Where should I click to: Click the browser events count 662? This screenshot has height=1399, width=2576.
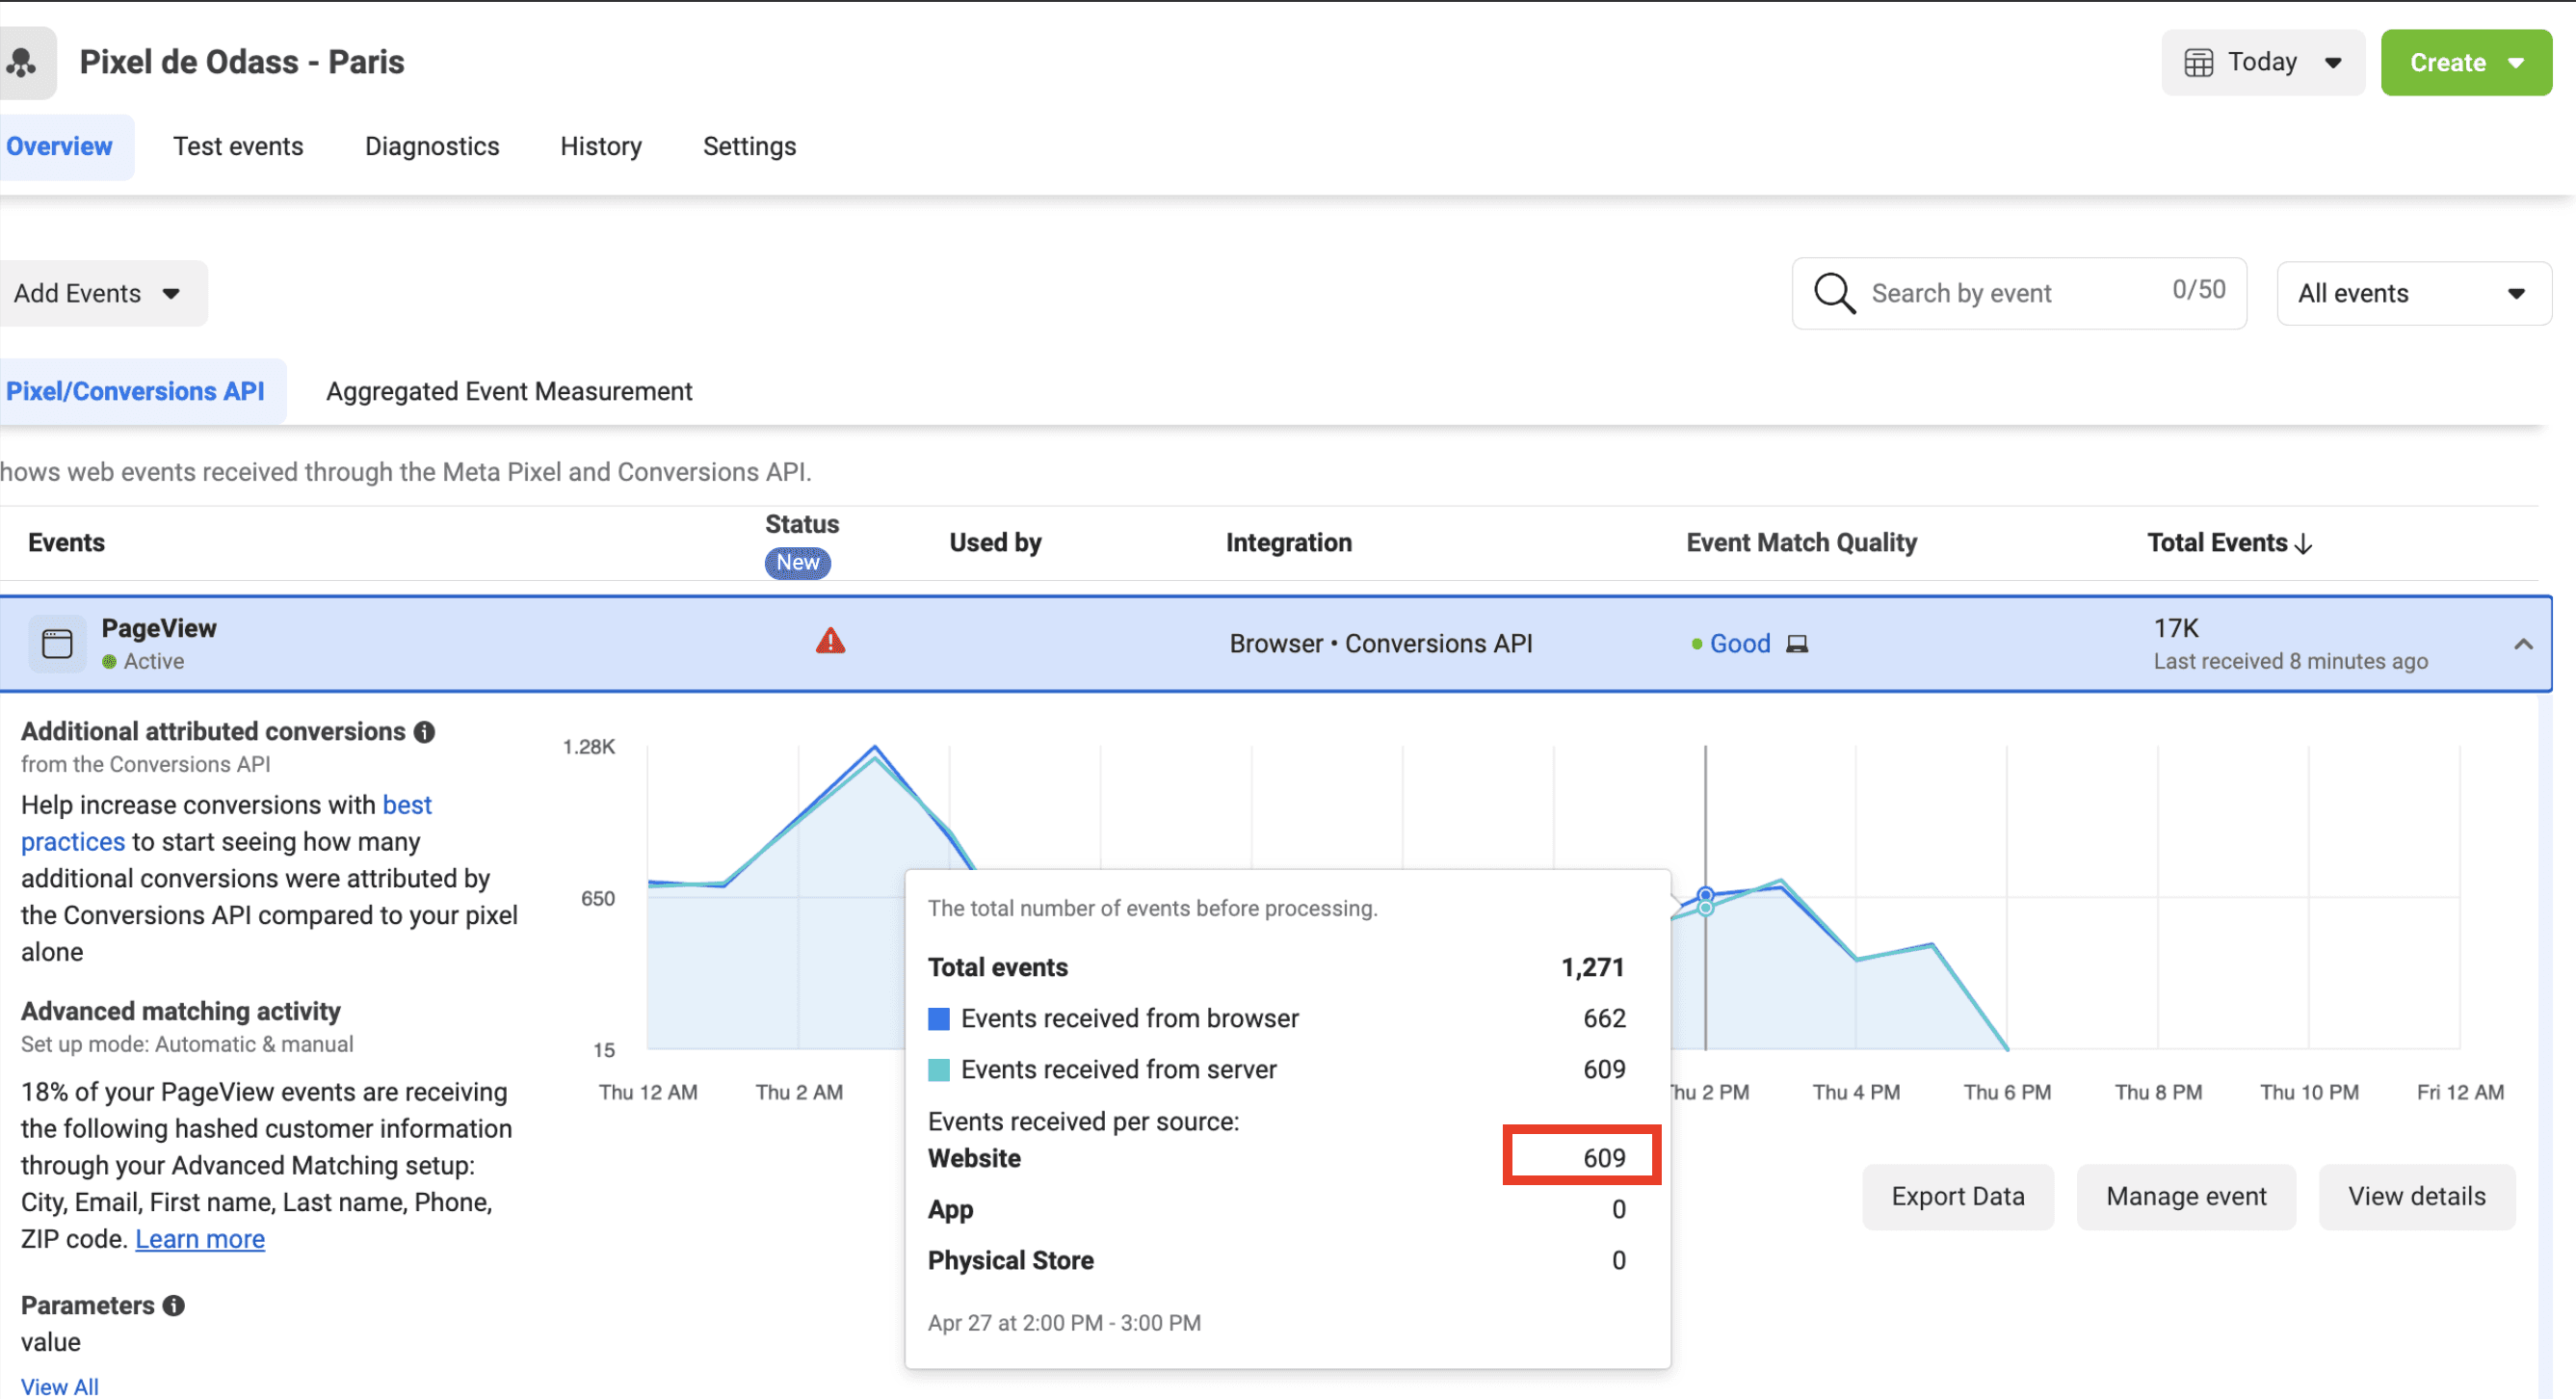[1604, 1019]
